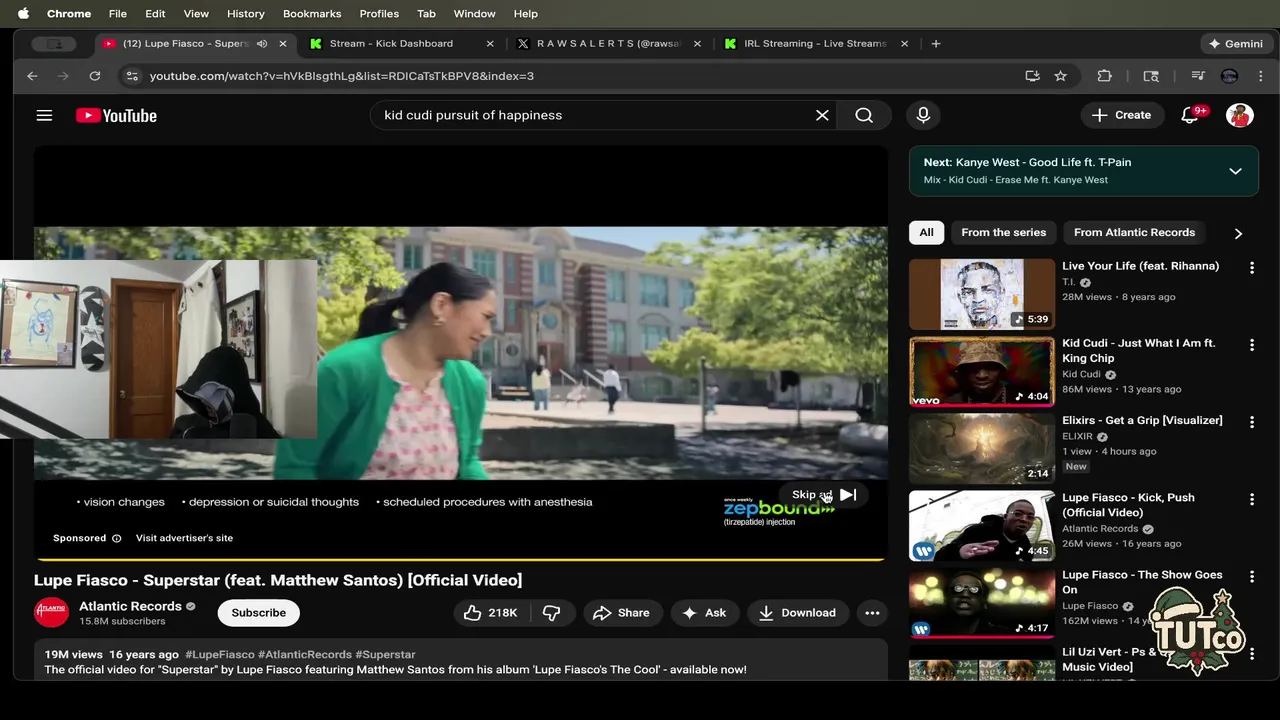
Task: Open Gemini in Chrome
Action: click(1236, 44)
